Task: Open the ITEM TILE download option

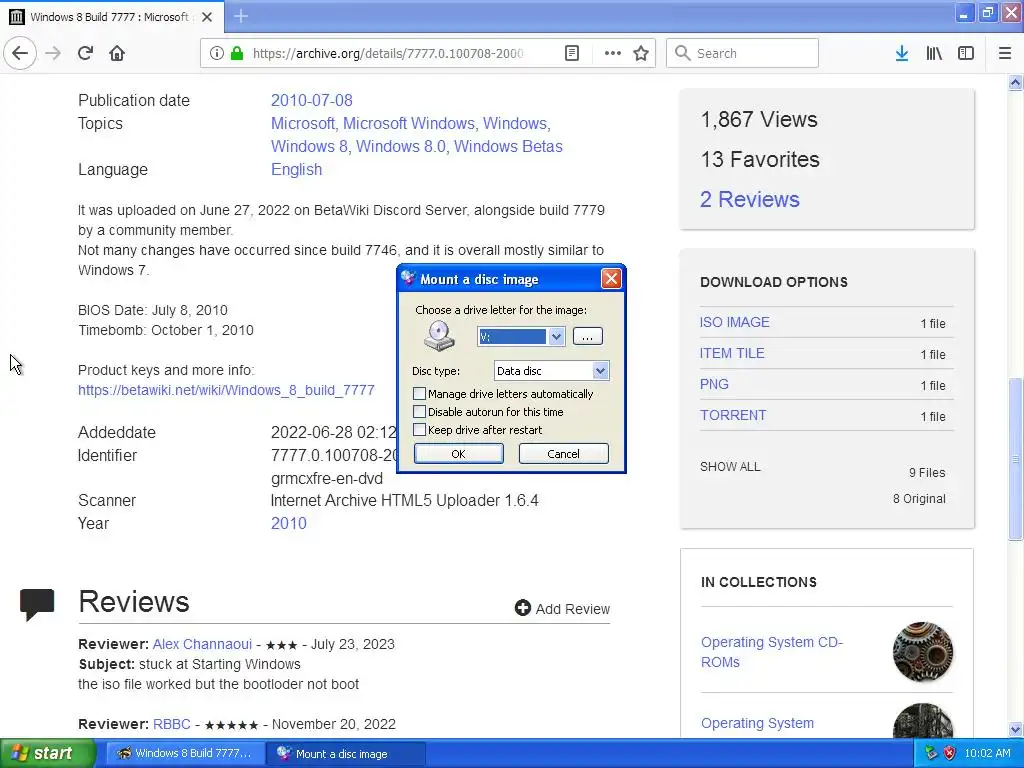Action: (x=732, y=353)
